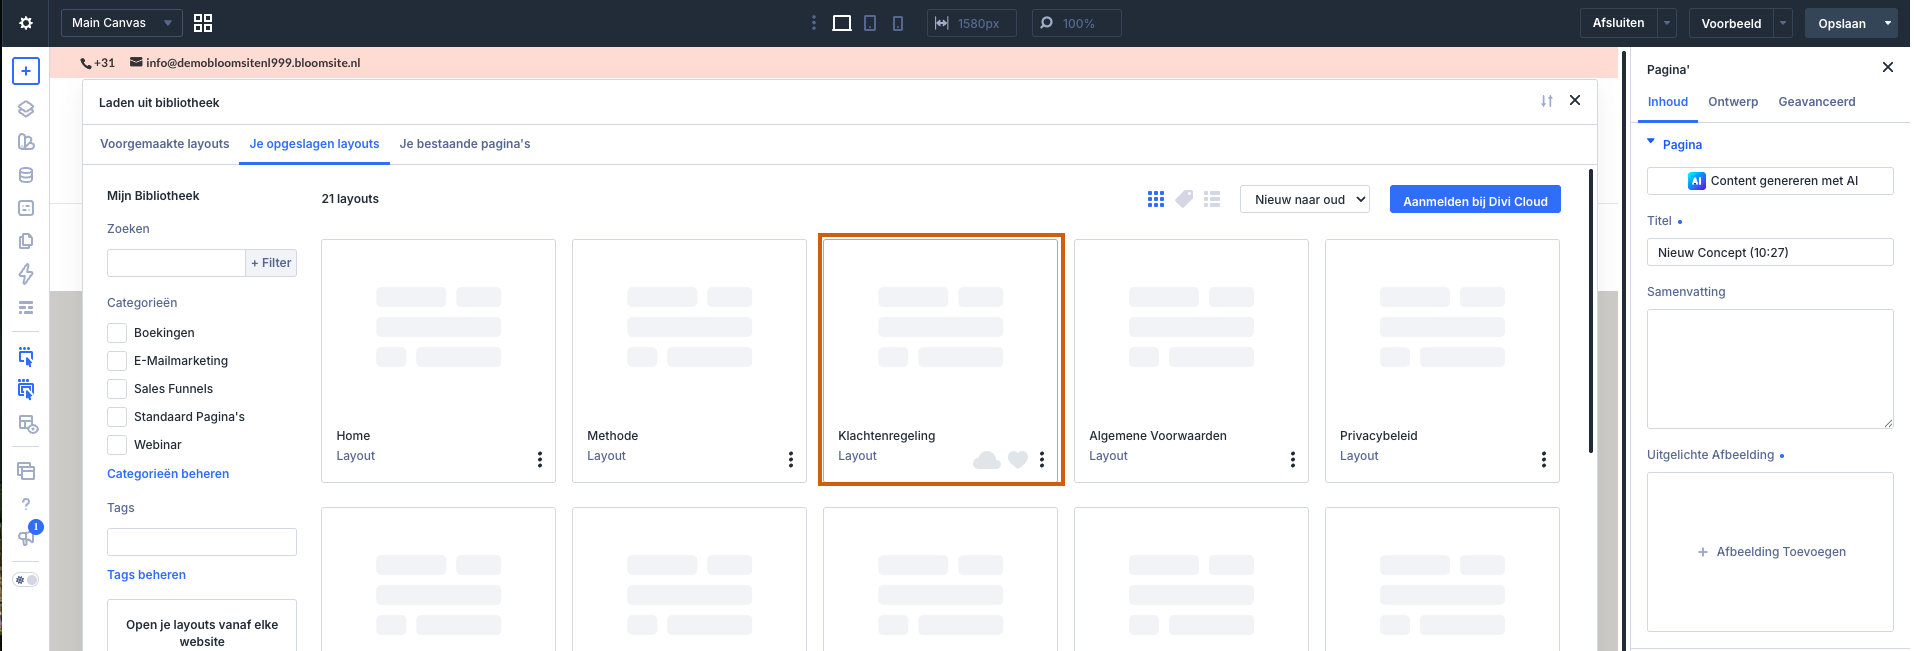The height and width of the screenshot is (651, 1916).
Task: Click the Opslaan button
Action: pos(1842,23)
